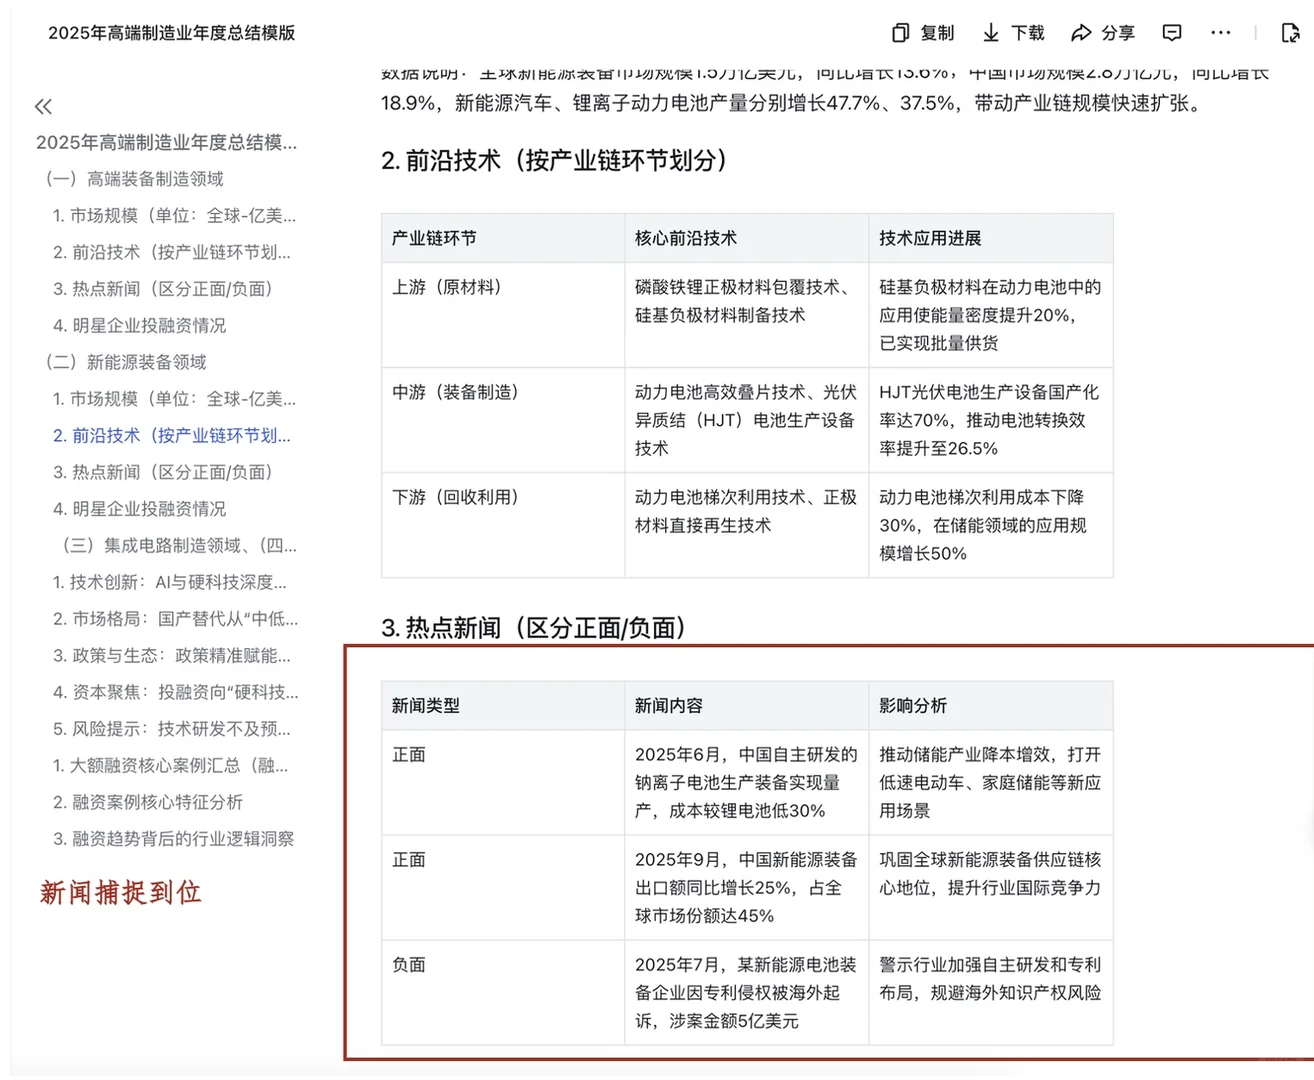
Task: Click the 复制 copy icon in the toolbar
Action: (922, 33)
